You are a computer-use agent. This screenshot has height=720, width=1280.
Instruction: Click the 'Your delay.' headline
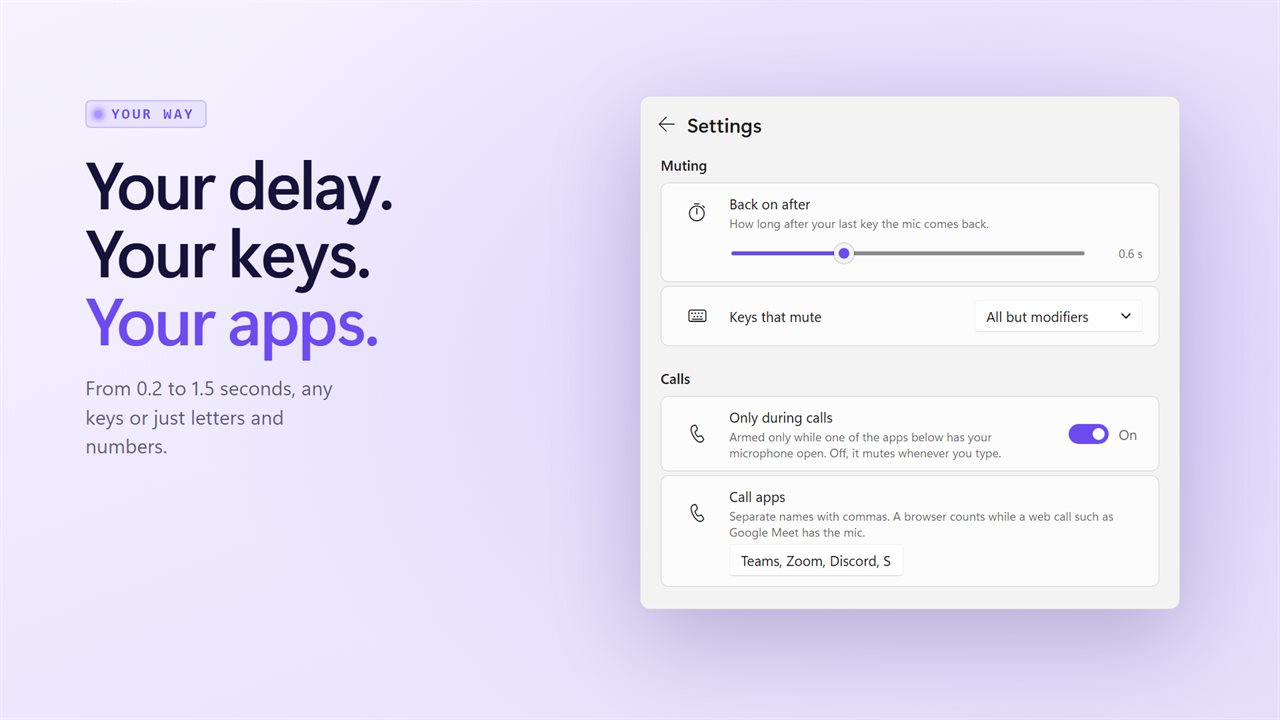(239, 187)
